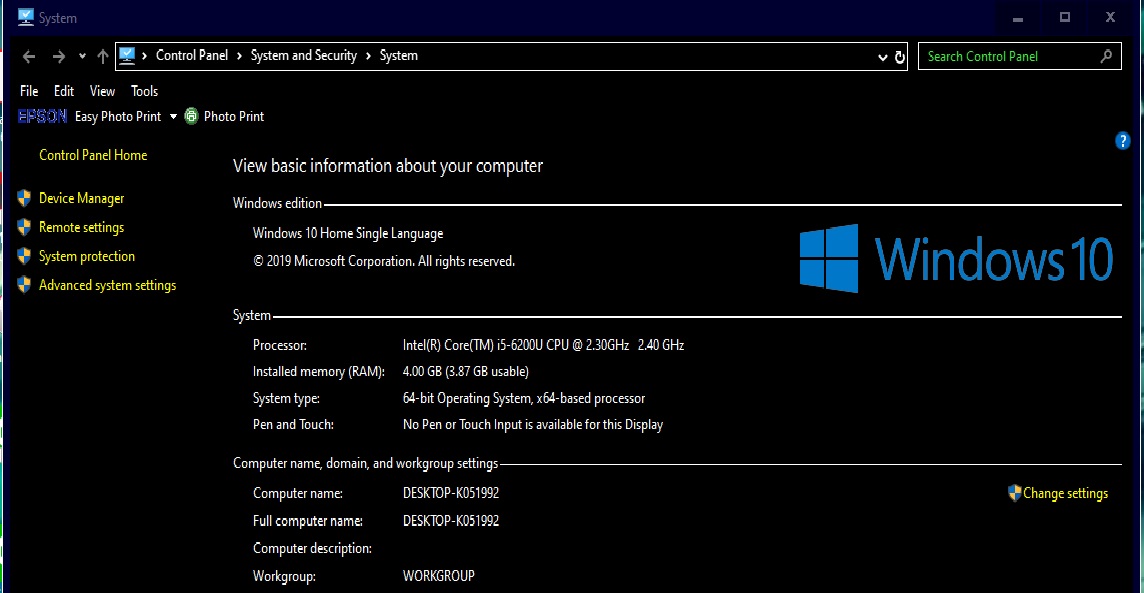Open Advanced system settings
1144x593 pixels.
pos(107,285)
